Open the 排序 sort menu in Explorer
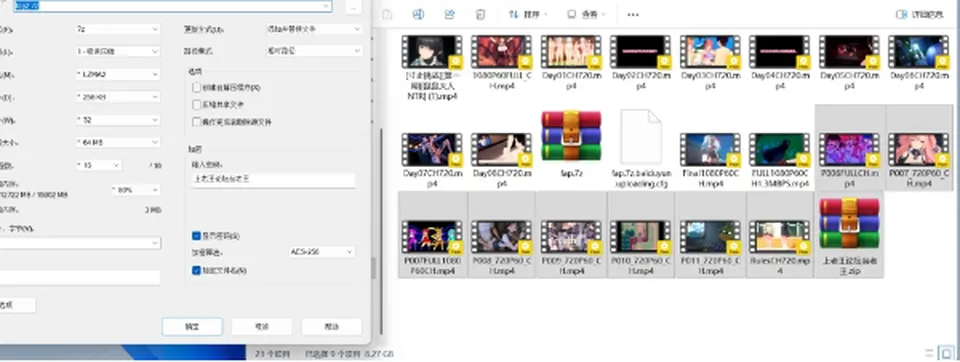 point(528,14)
